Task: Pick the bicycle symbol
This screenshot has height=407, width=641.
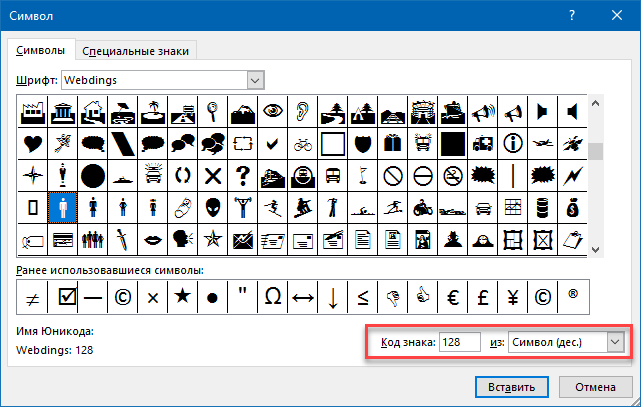Action: click(x=303, y=144)
